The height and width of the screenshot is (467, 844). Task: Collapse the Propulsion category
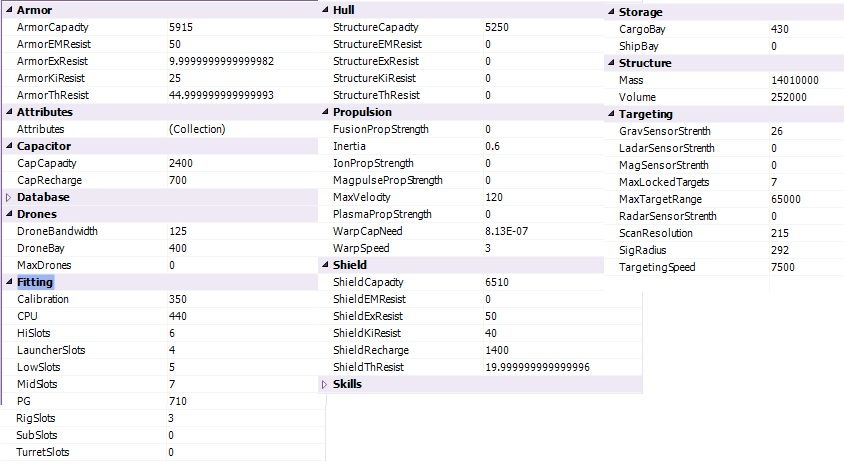(x=324, y=113)
